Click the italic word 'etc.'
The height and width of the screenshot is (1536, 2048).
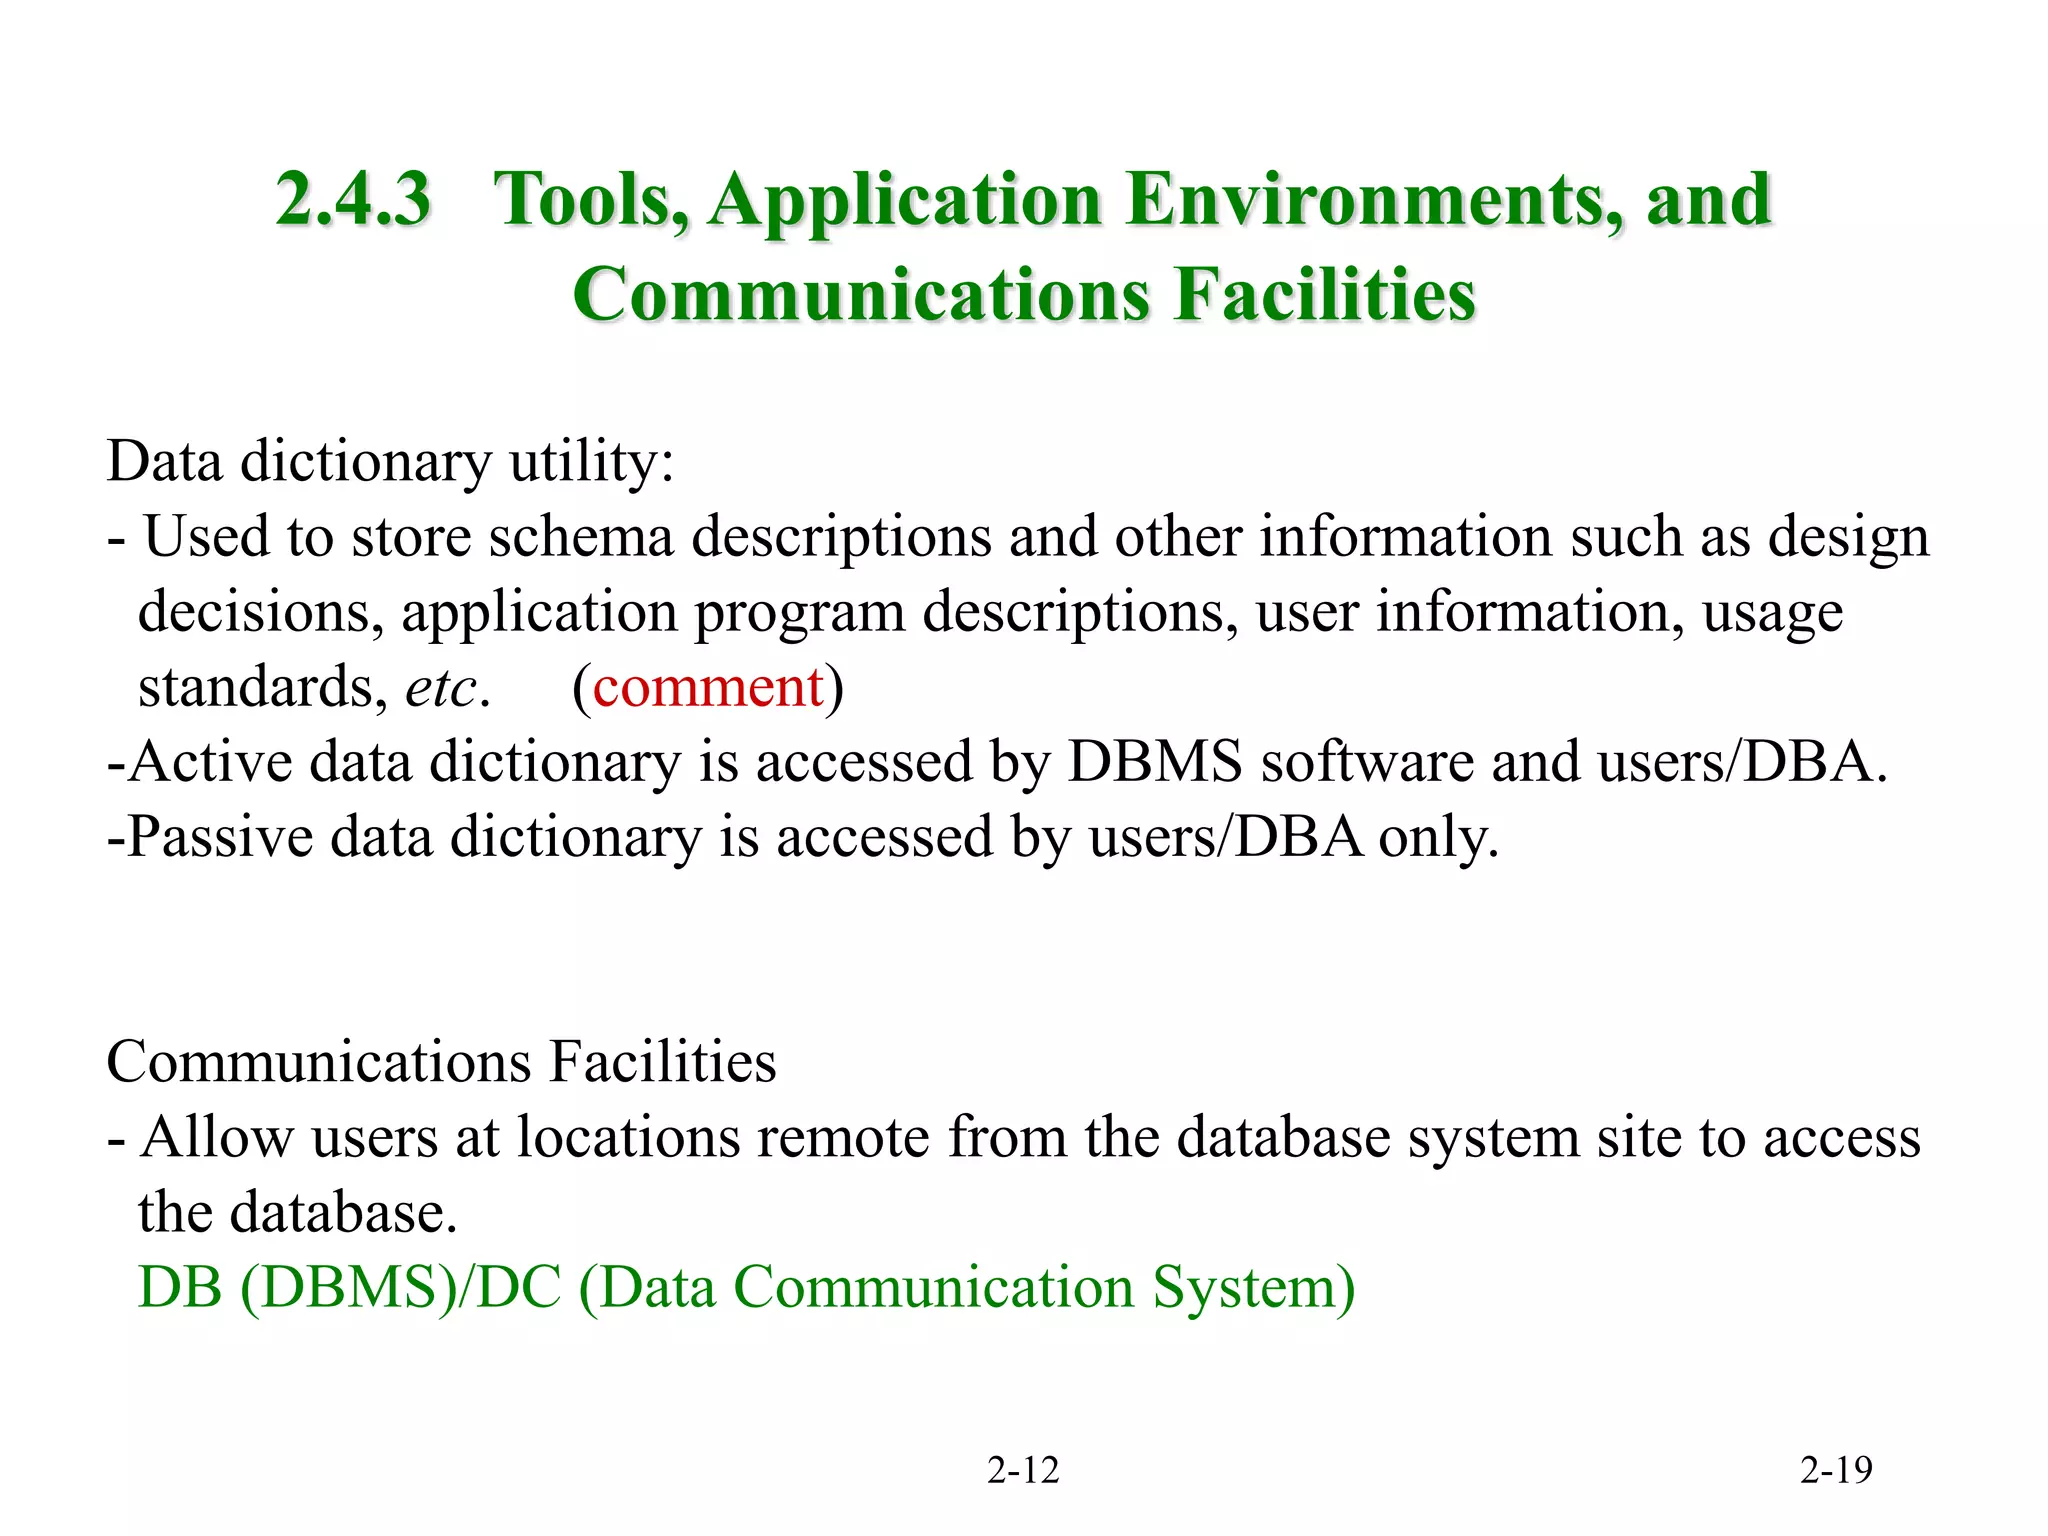pyautogui.click(x=448, y=688)
